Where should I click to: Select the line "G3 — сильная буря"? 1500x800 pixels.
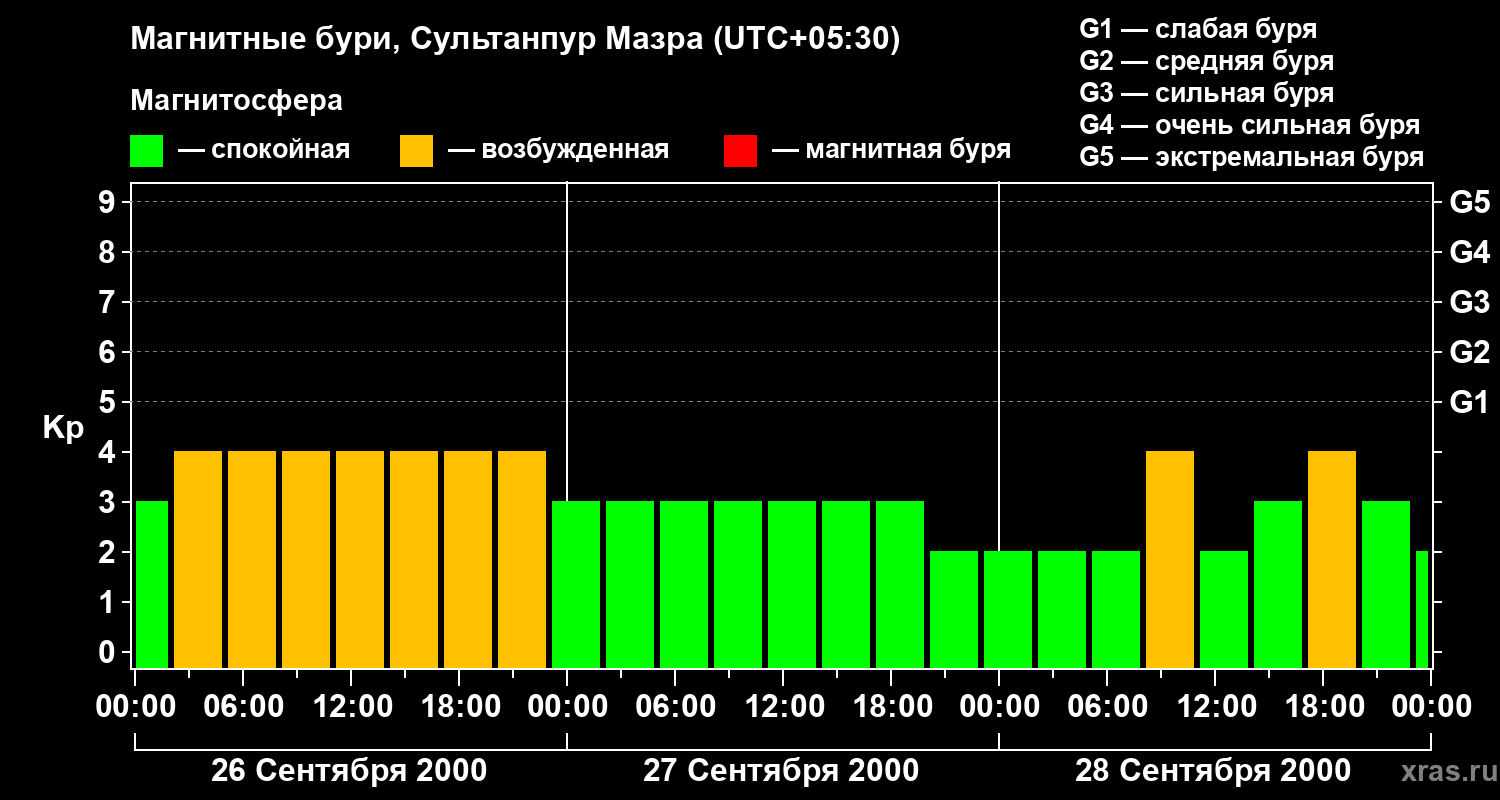(x=1207, y=93)
